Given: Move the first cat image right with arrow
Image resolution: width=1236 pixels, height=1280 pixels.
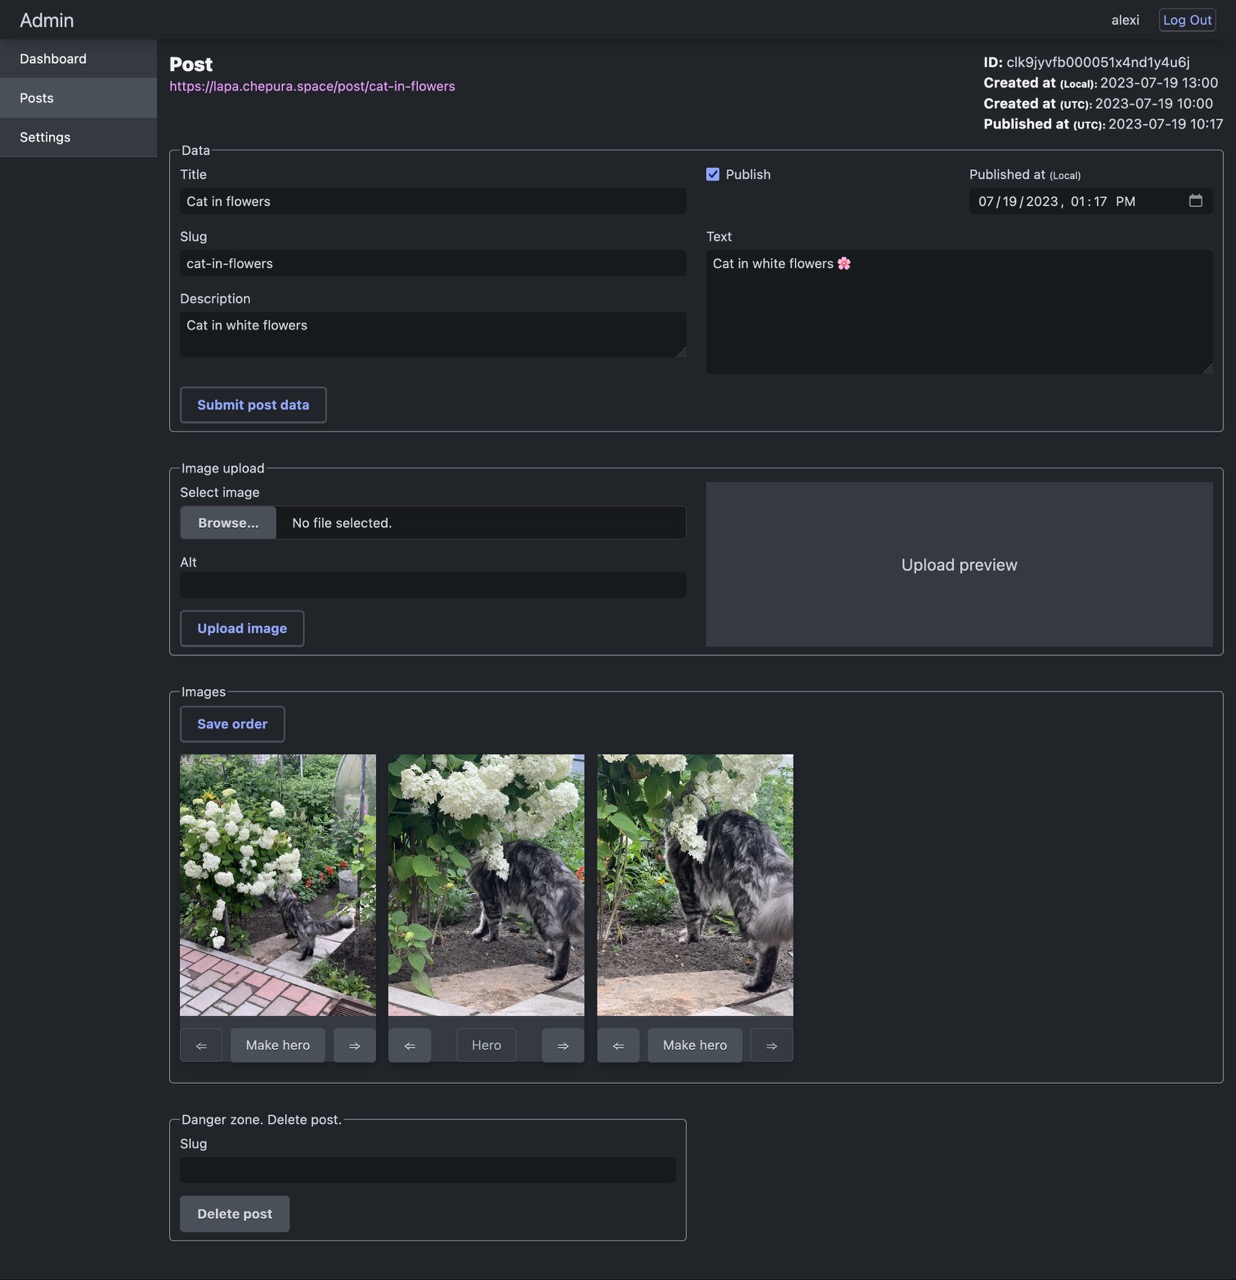Looking at the screenshot, I should click(354, 1044).
